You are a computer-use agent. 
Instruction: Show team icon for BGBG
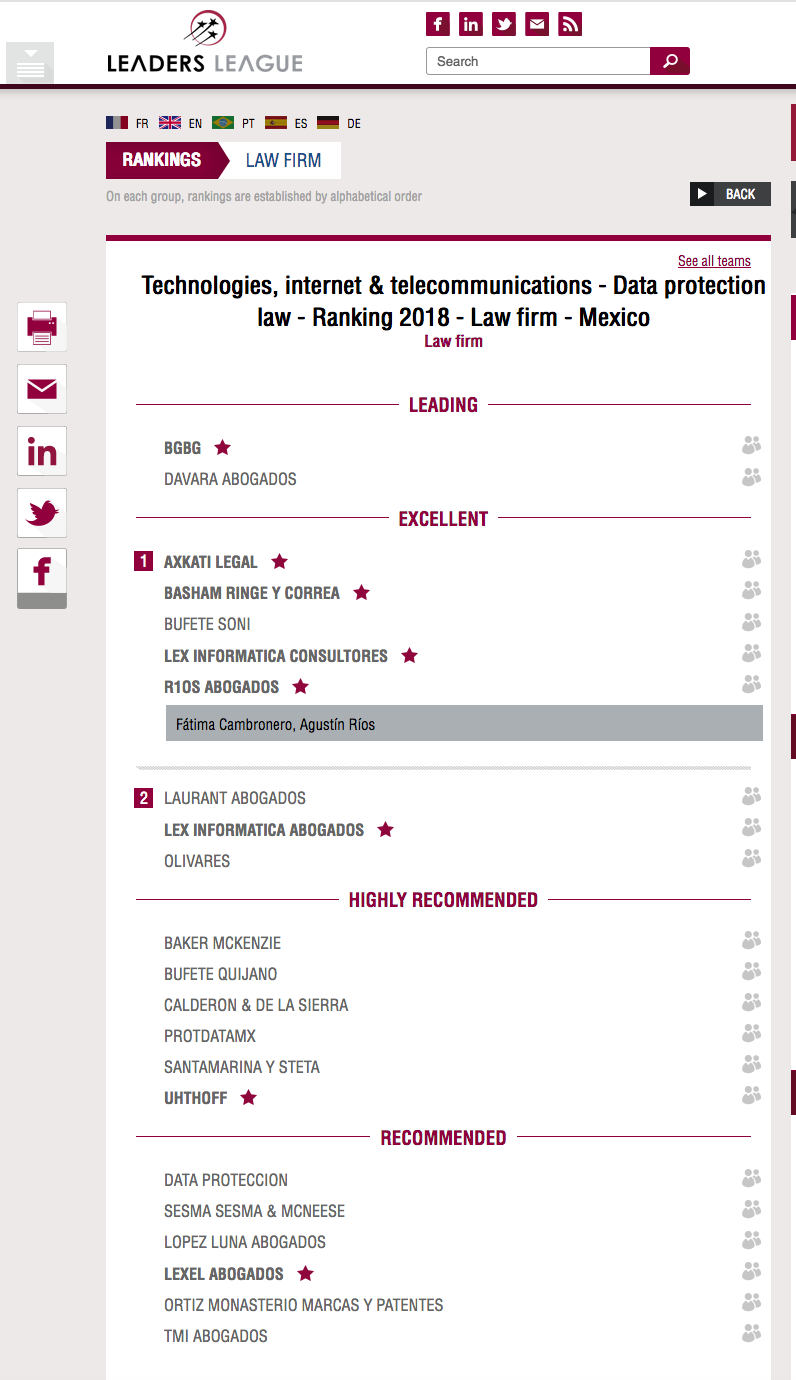(751, 446)
